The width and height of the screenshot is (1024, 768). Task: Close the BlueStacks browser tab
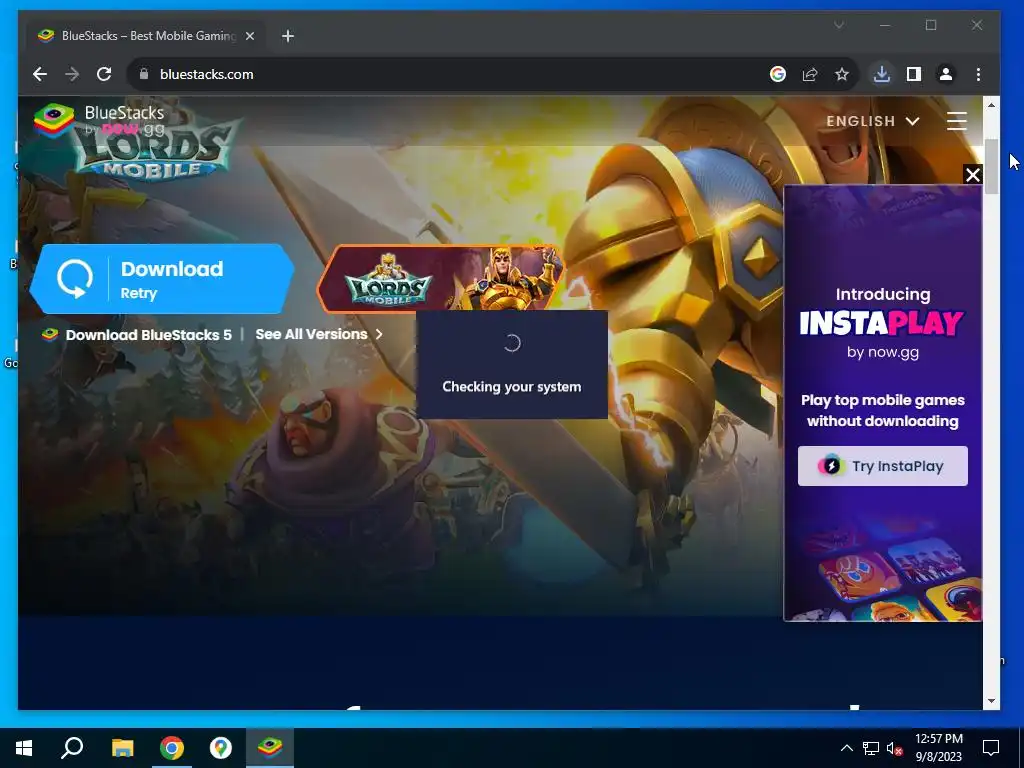(x=249, y=36)
